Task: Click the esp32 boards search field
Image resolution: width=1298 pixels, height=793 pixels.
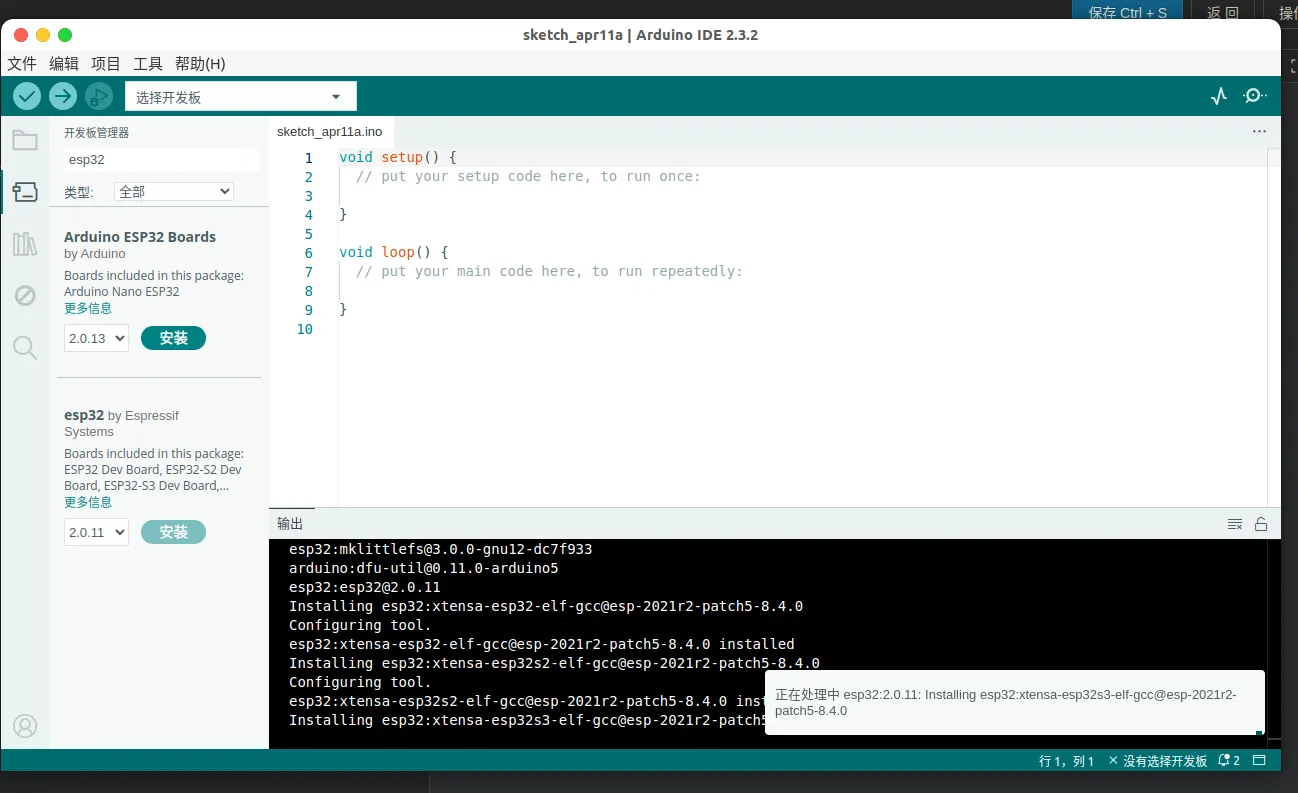Action: point(160,160)
